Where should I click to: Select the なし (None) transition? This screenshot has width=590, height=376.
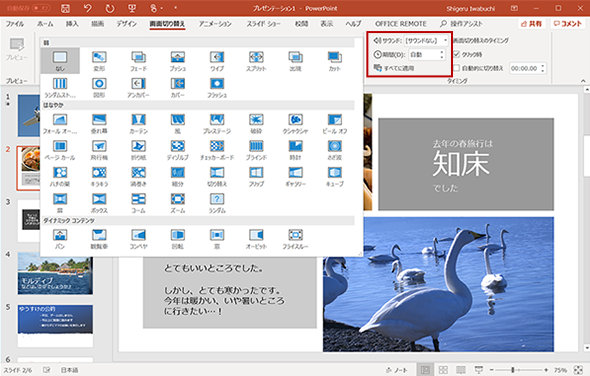60,61
